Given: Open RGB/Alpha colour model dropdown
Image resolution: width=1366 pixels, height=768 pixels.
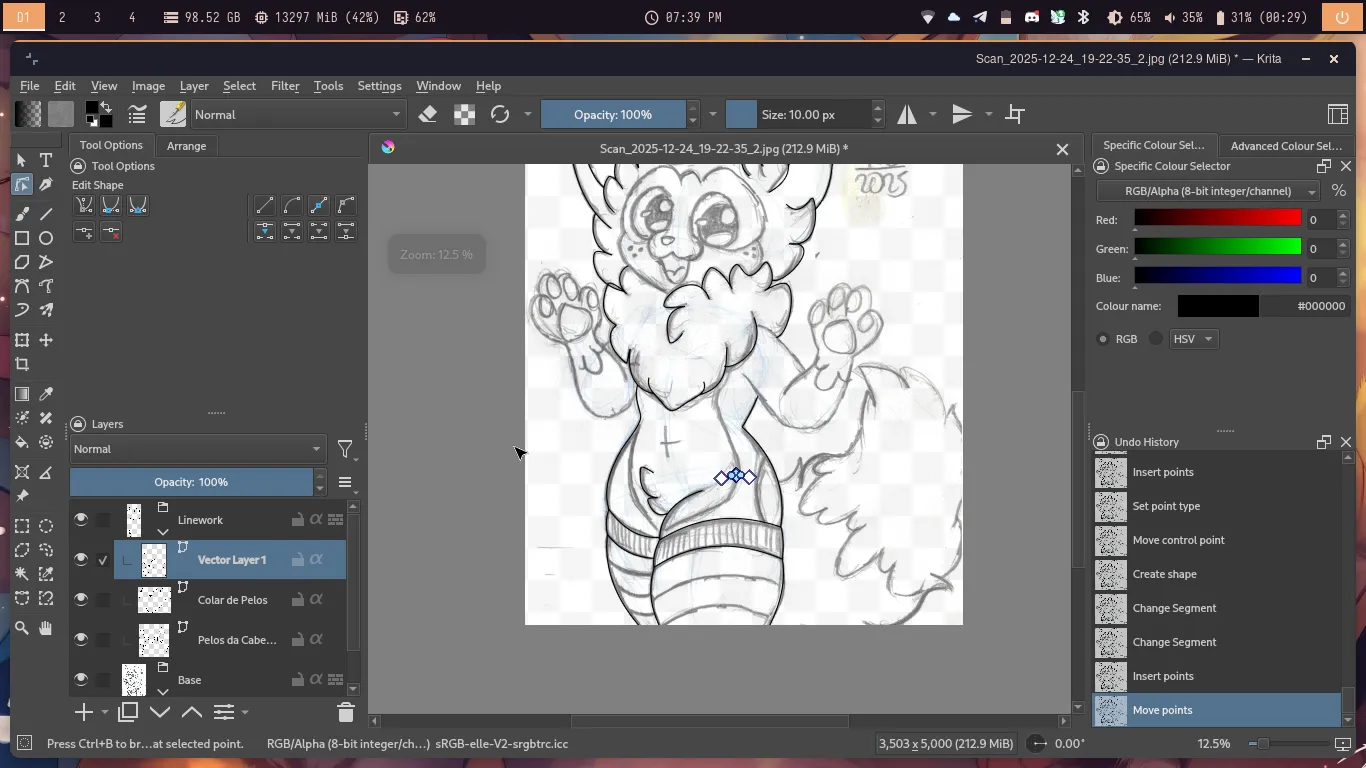Looking at the screenshot, I should pos(1208,191).
